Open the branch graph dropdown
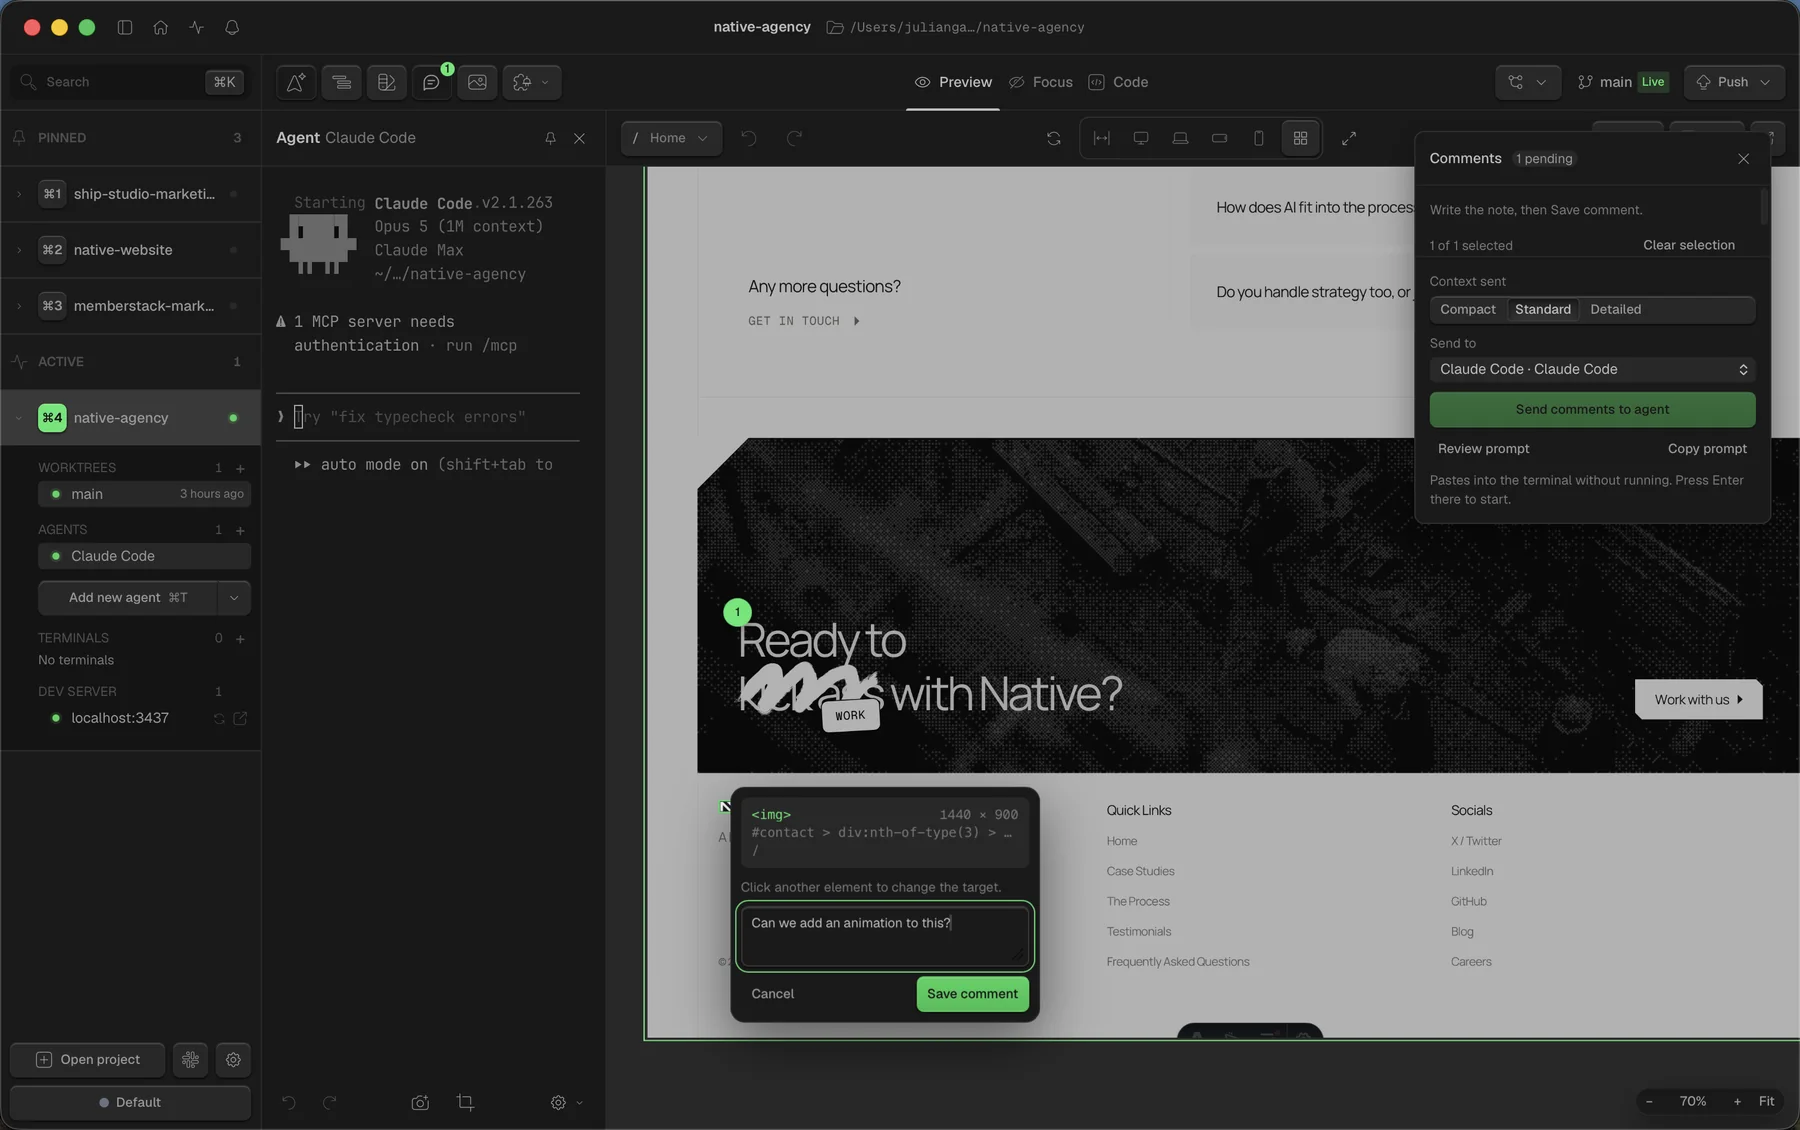The height and width of the screenshot is (1130, 1800). coord(1527,82)
